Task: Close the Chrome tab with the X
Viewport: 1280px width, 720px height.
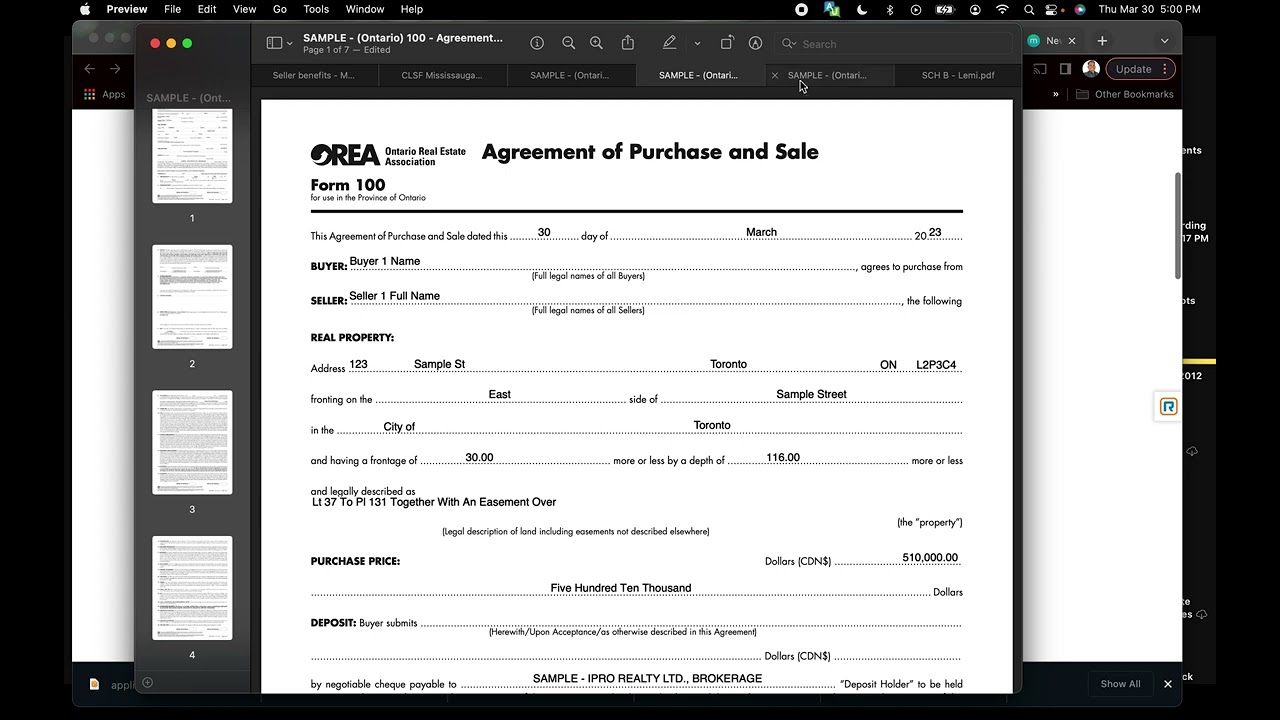Action: pyautogui.click(x=1072, y=41)
